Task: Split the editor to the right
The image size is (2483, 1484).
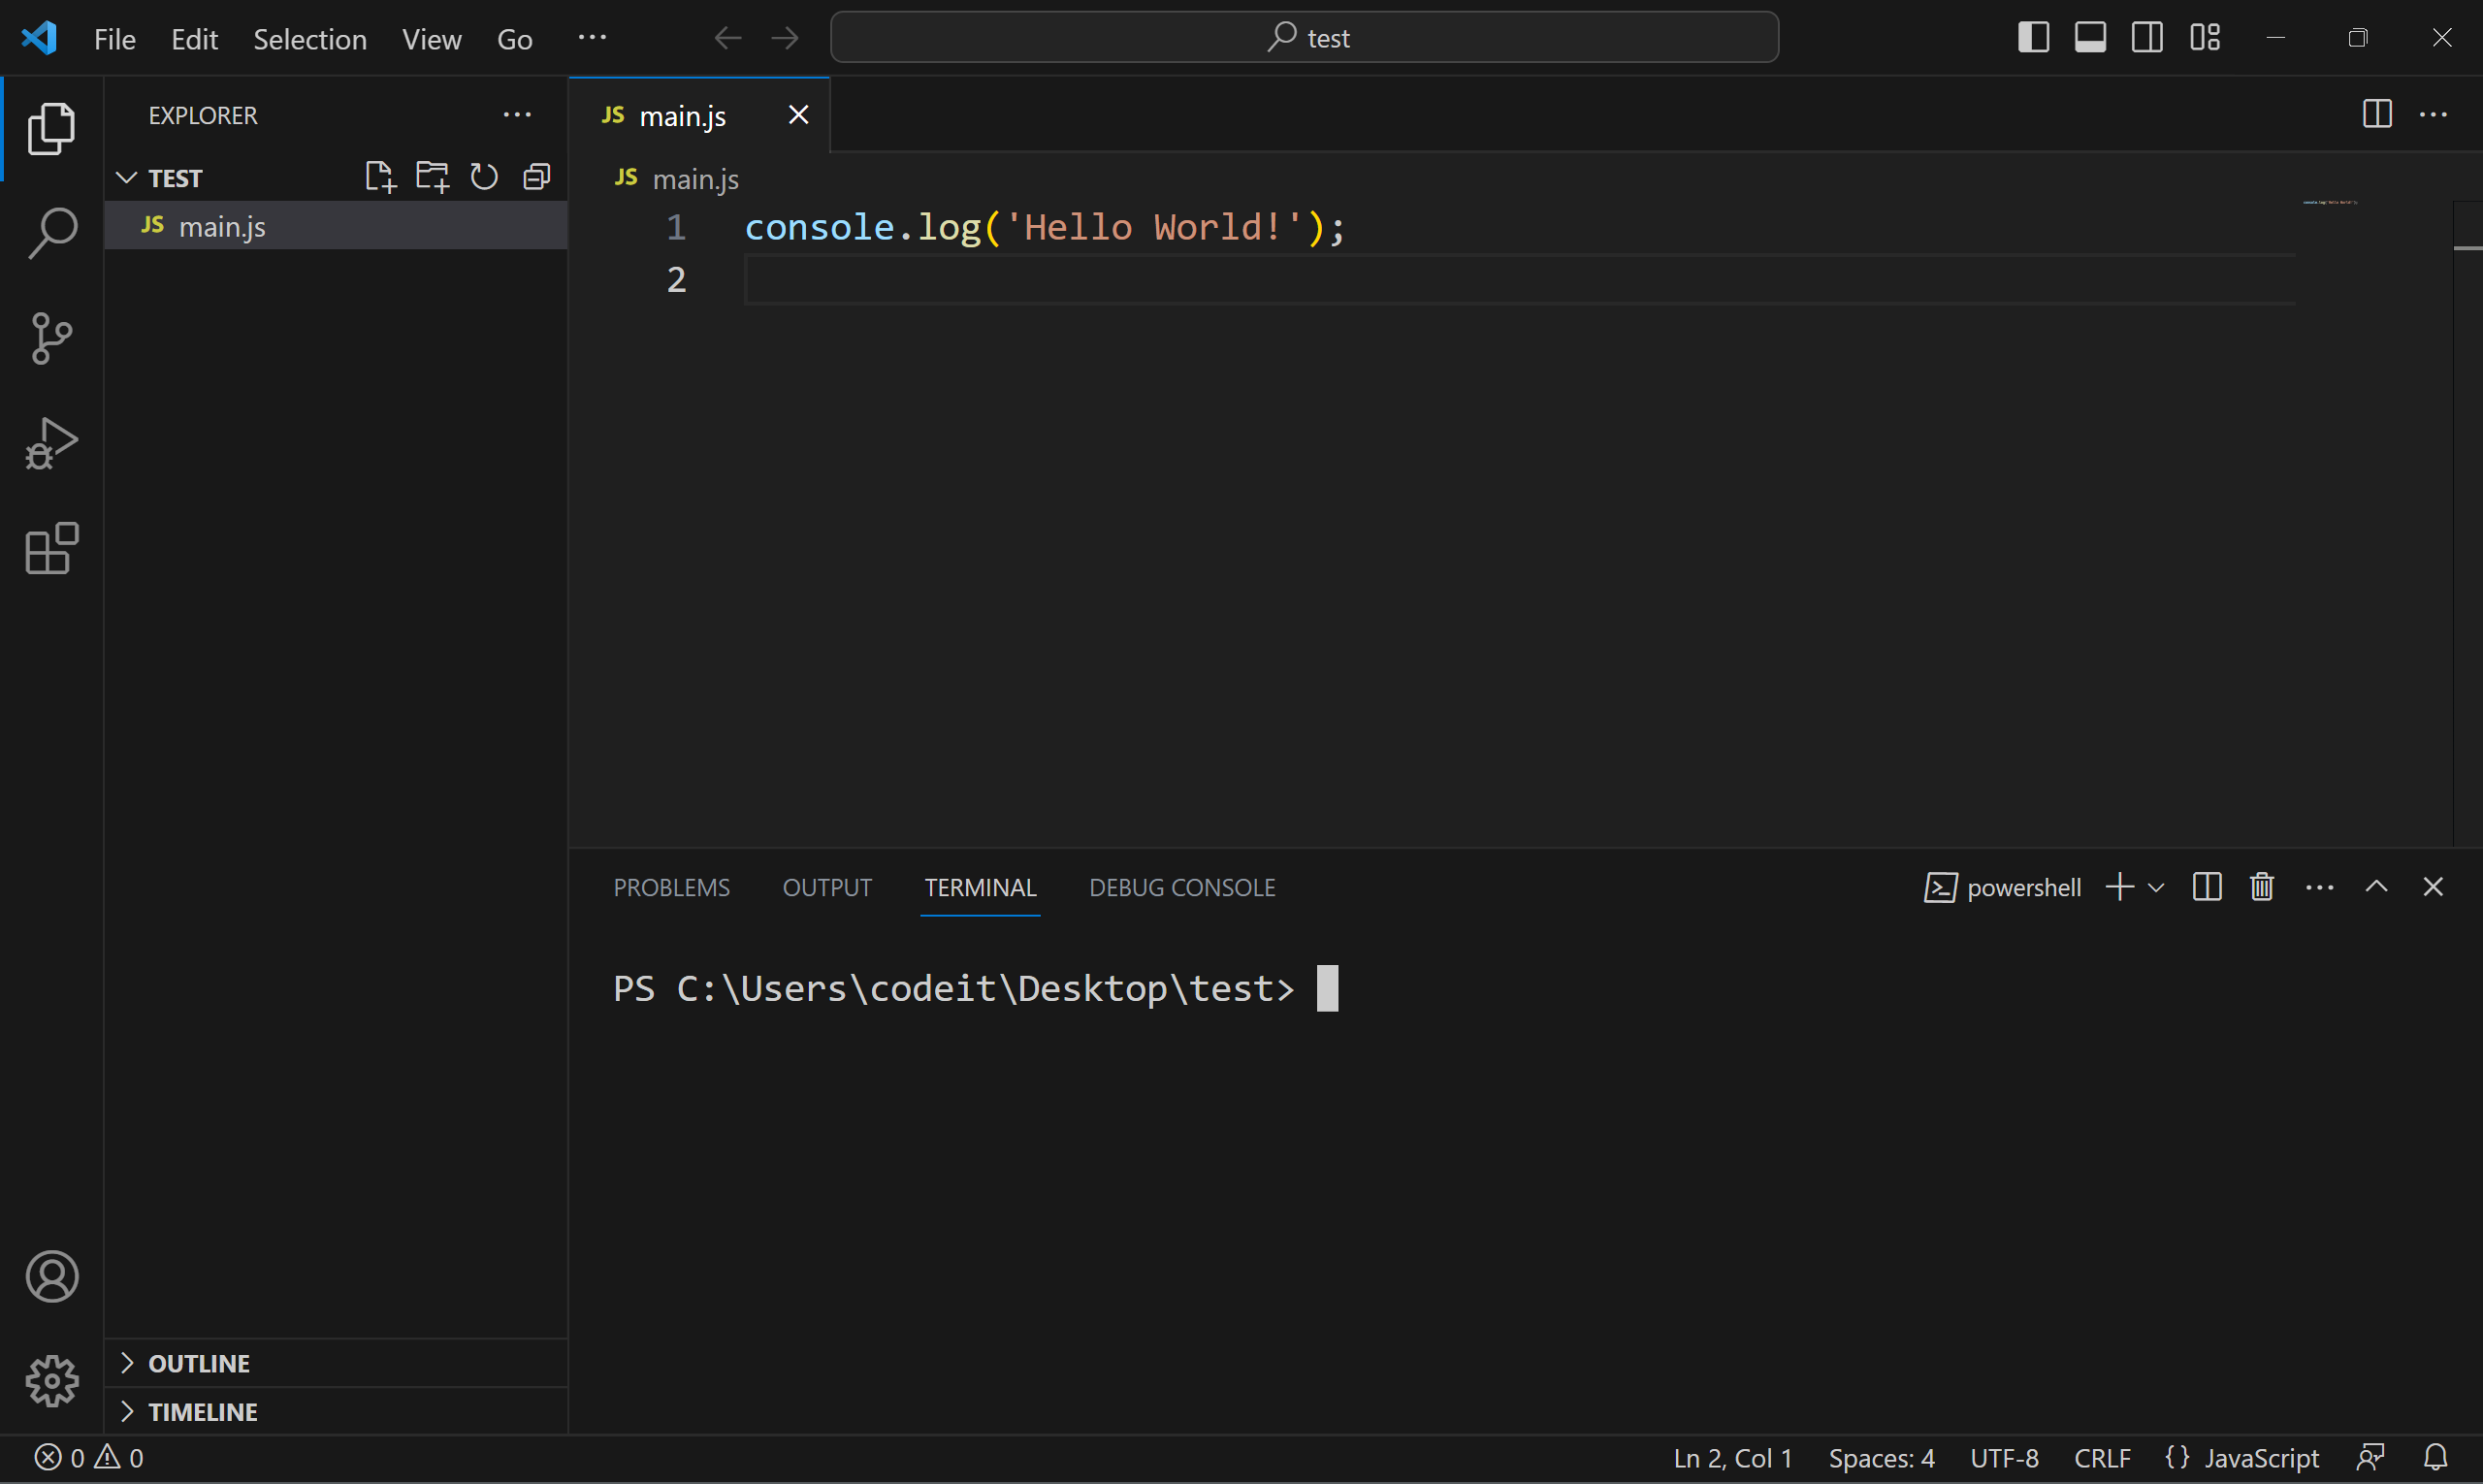Action: coord(2376,114)
